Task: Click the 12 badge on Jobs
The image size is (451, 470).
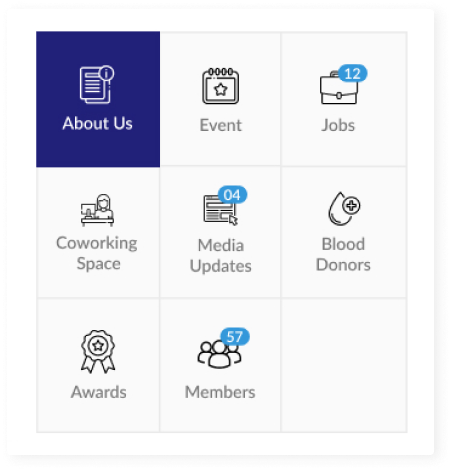Action: 353,73
